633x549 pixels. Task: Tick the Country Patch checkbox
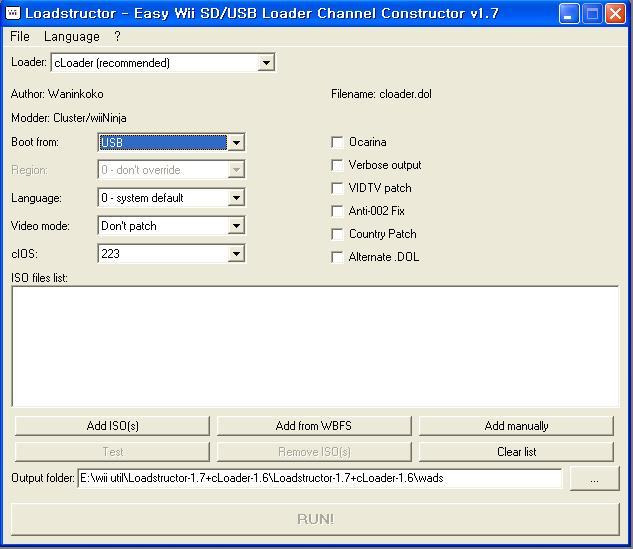(337, 234)
